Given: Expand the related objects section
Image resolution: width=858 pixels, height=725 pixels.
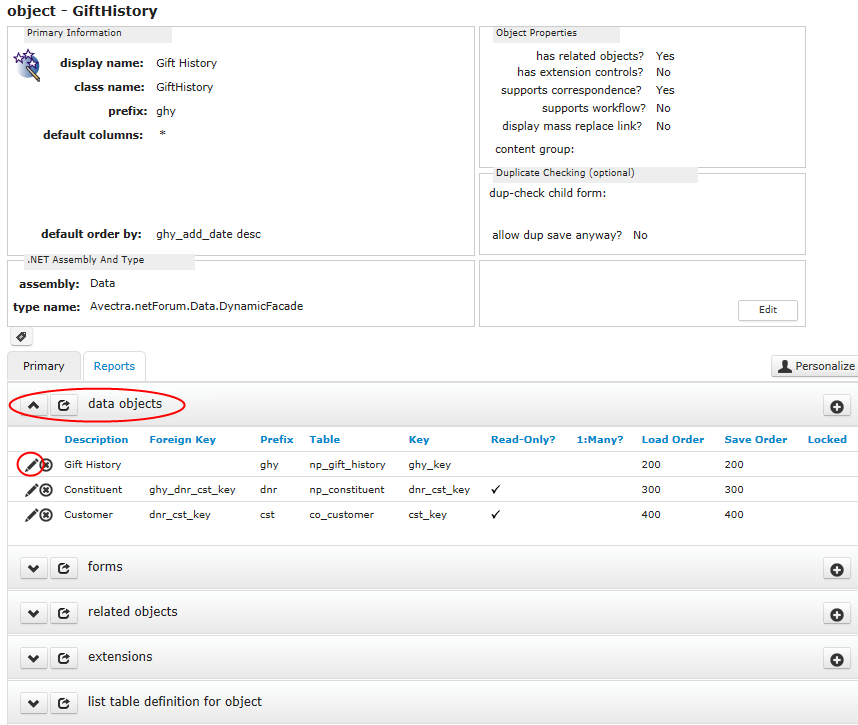Looking at the screenshot, I should pyautogui.click(x=33, y=613).
